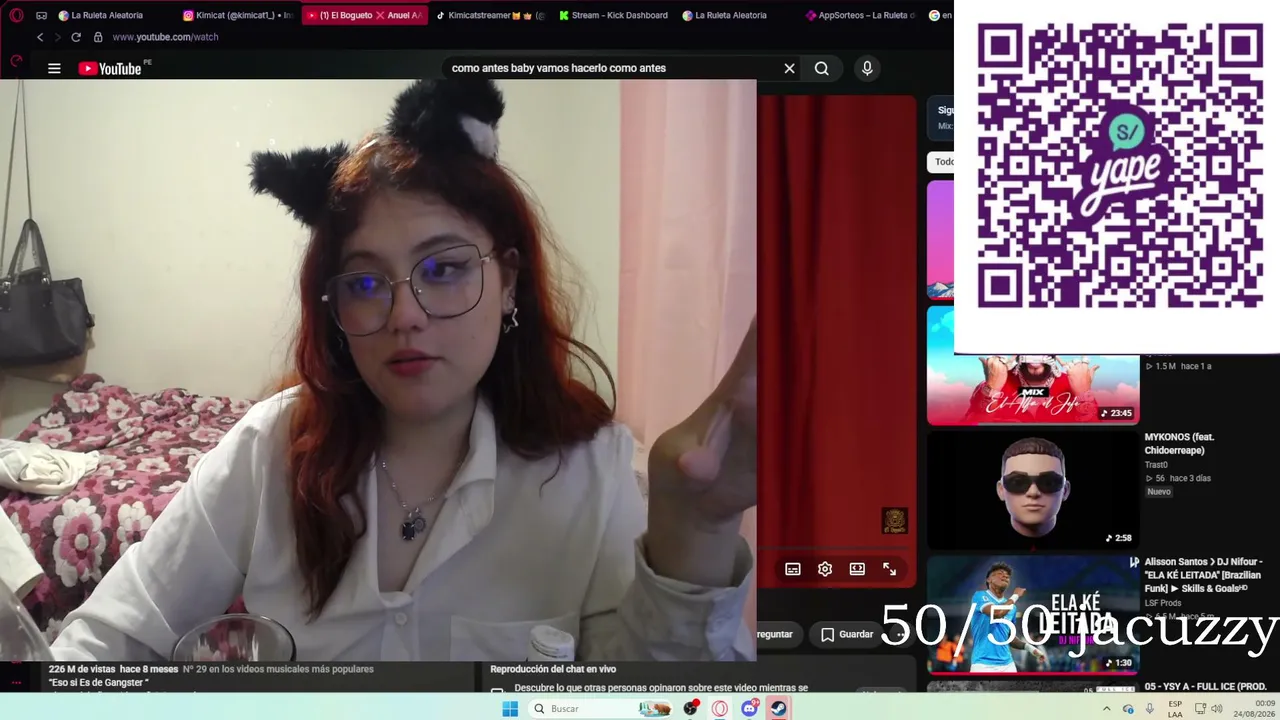The image size is (1280, 720).
Task: Open the Trast0 channel link
Action: click(1156, 465)
